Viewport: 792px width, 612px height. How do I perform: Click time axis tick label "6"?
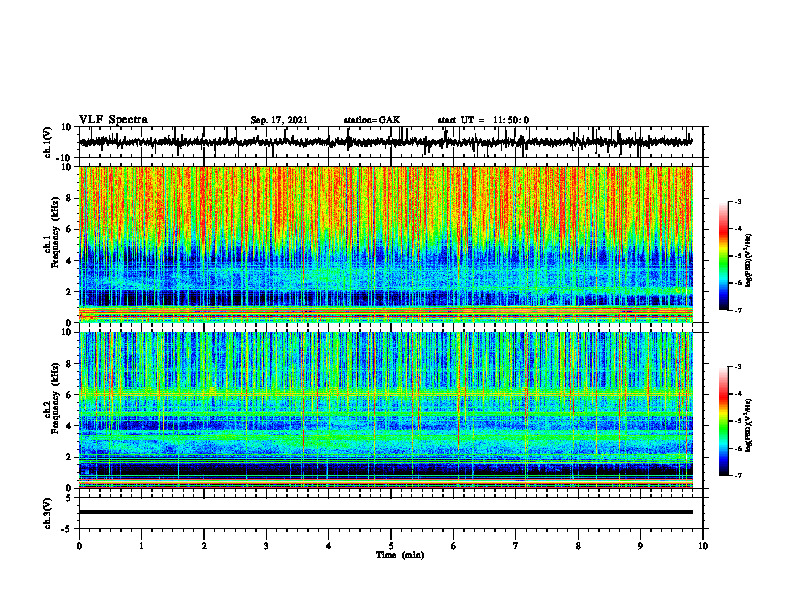point(453,546)
